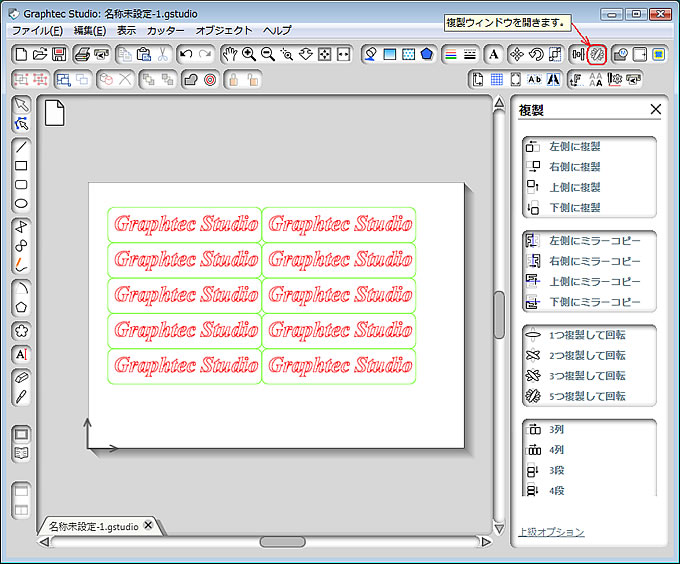Open the 上級オプション link
680x564 pixels.
[552, 532]
